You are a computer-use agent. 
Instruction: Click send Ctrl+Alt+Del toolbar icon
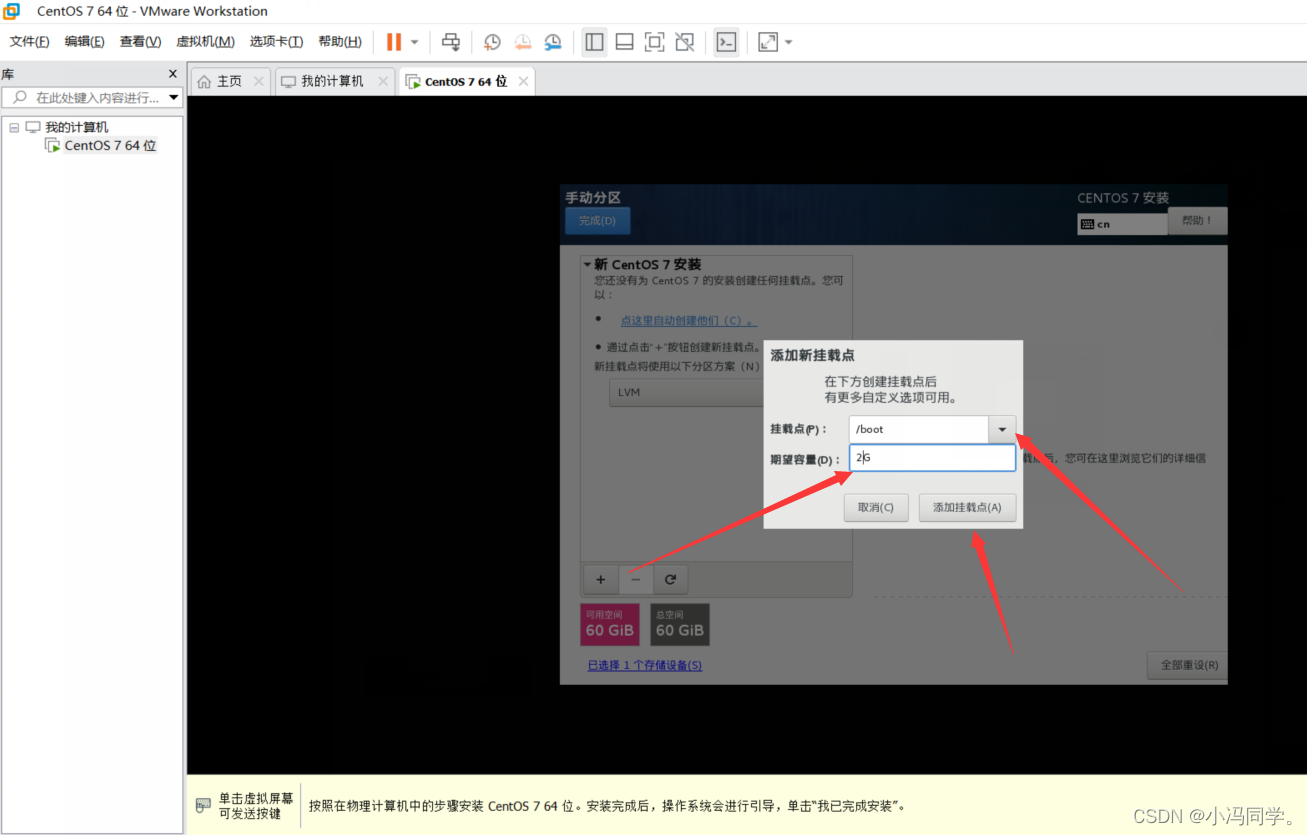(451, 42)
